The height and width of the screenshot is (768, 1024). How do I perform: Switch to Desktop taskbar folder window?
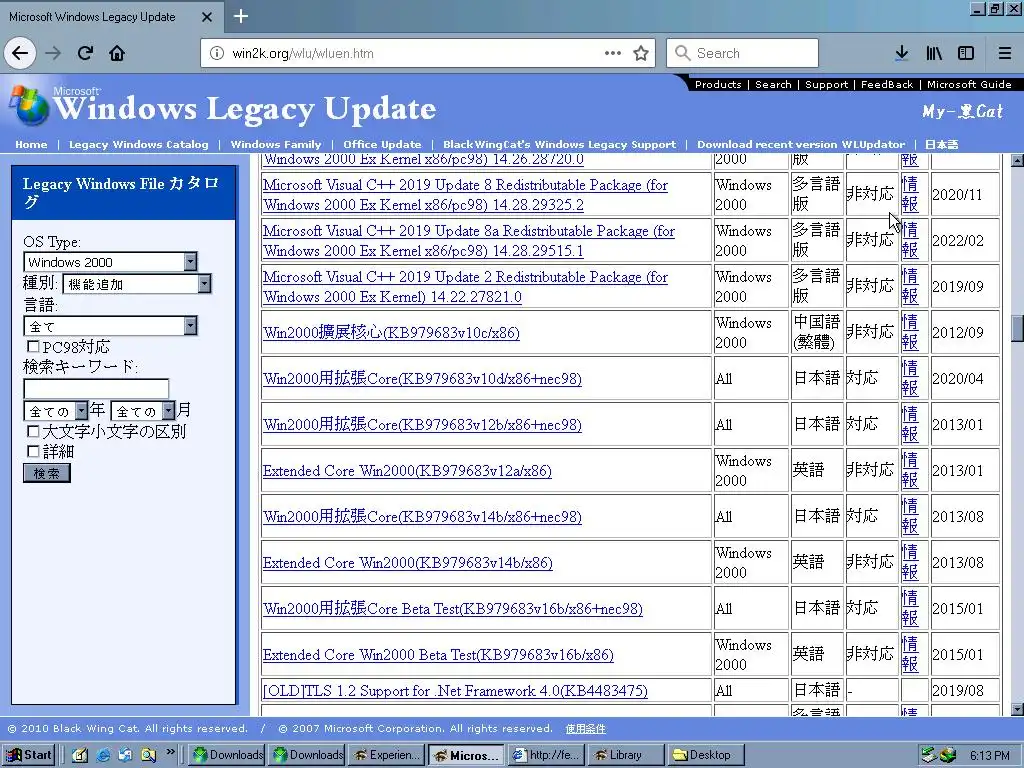(706, 755)
